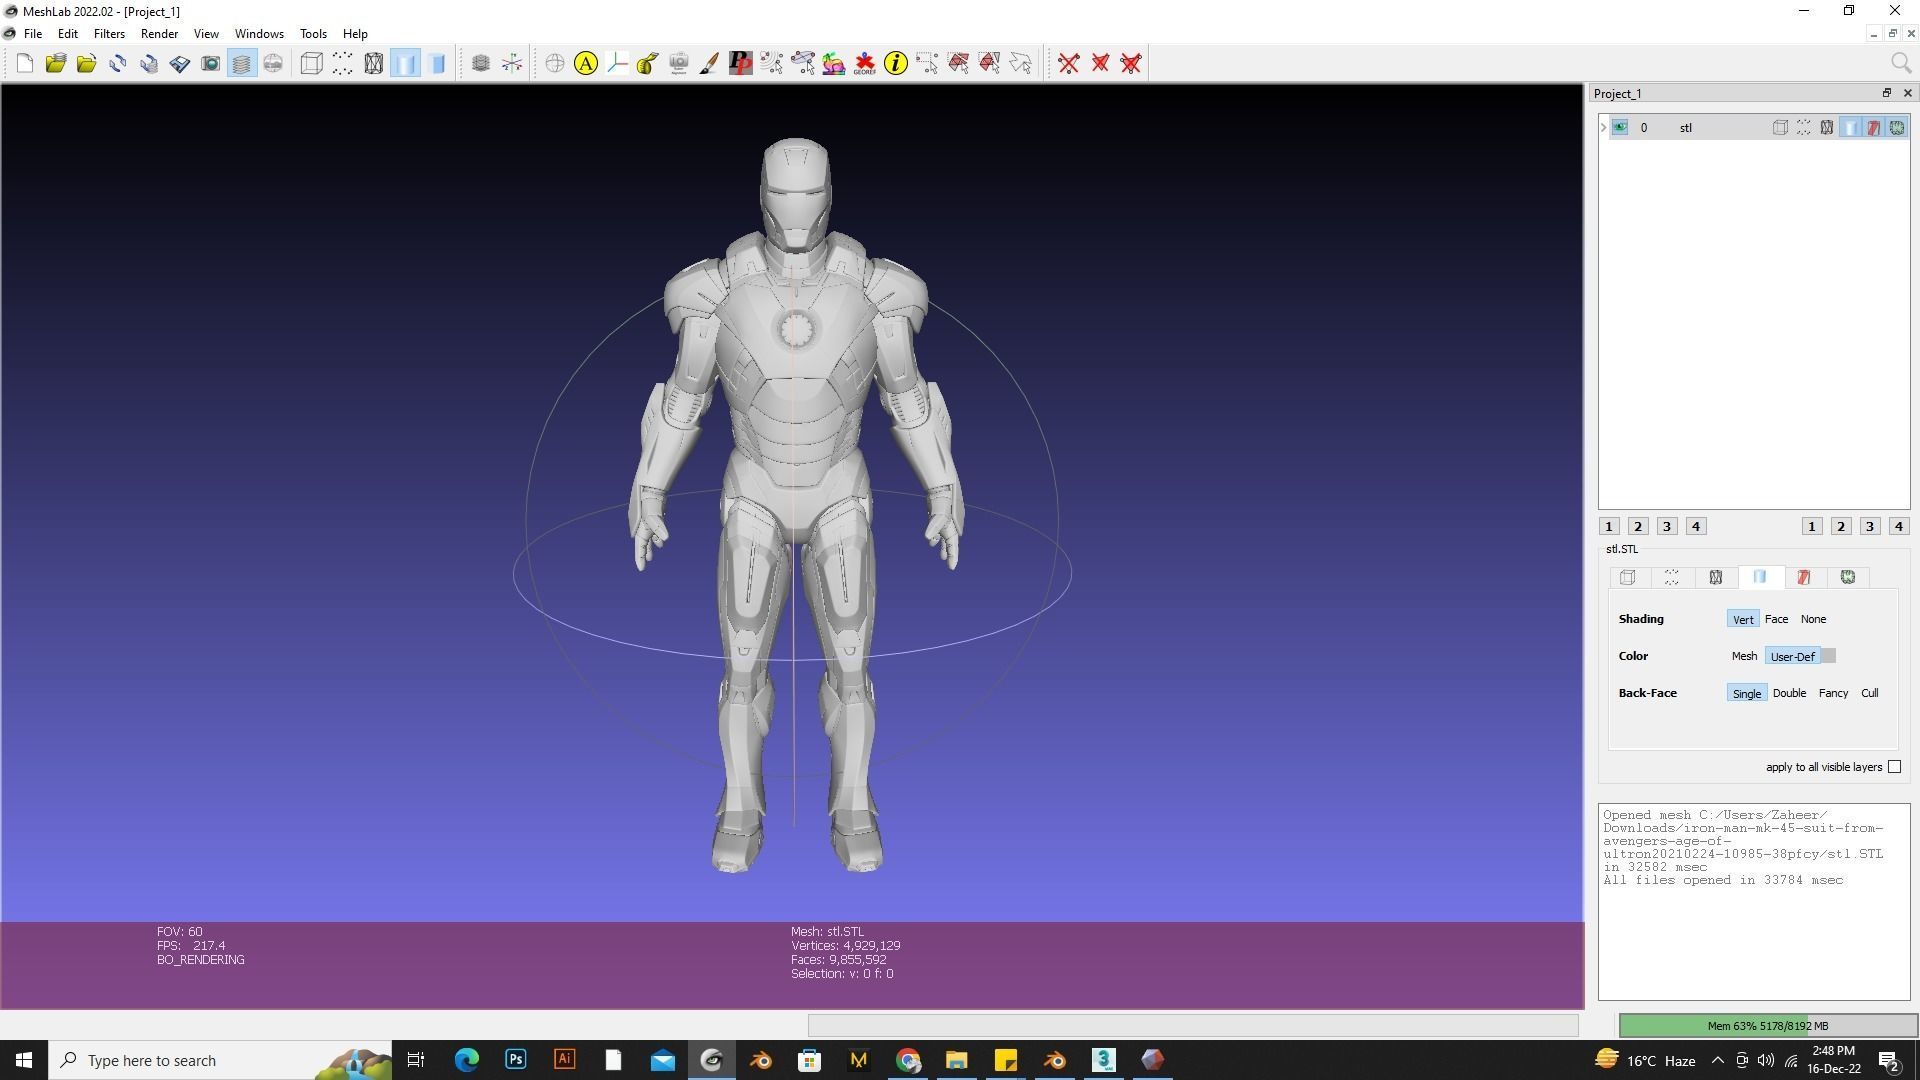This screenshot has height=1080, width=1920.
Task: Select the Point Picking (PP) tool
Action: (741, 64)
